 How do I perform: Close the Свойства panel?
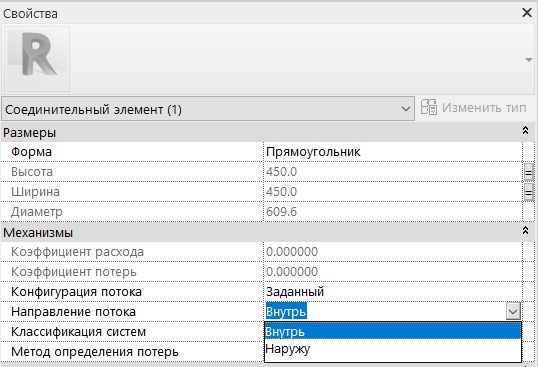point(527,13)
